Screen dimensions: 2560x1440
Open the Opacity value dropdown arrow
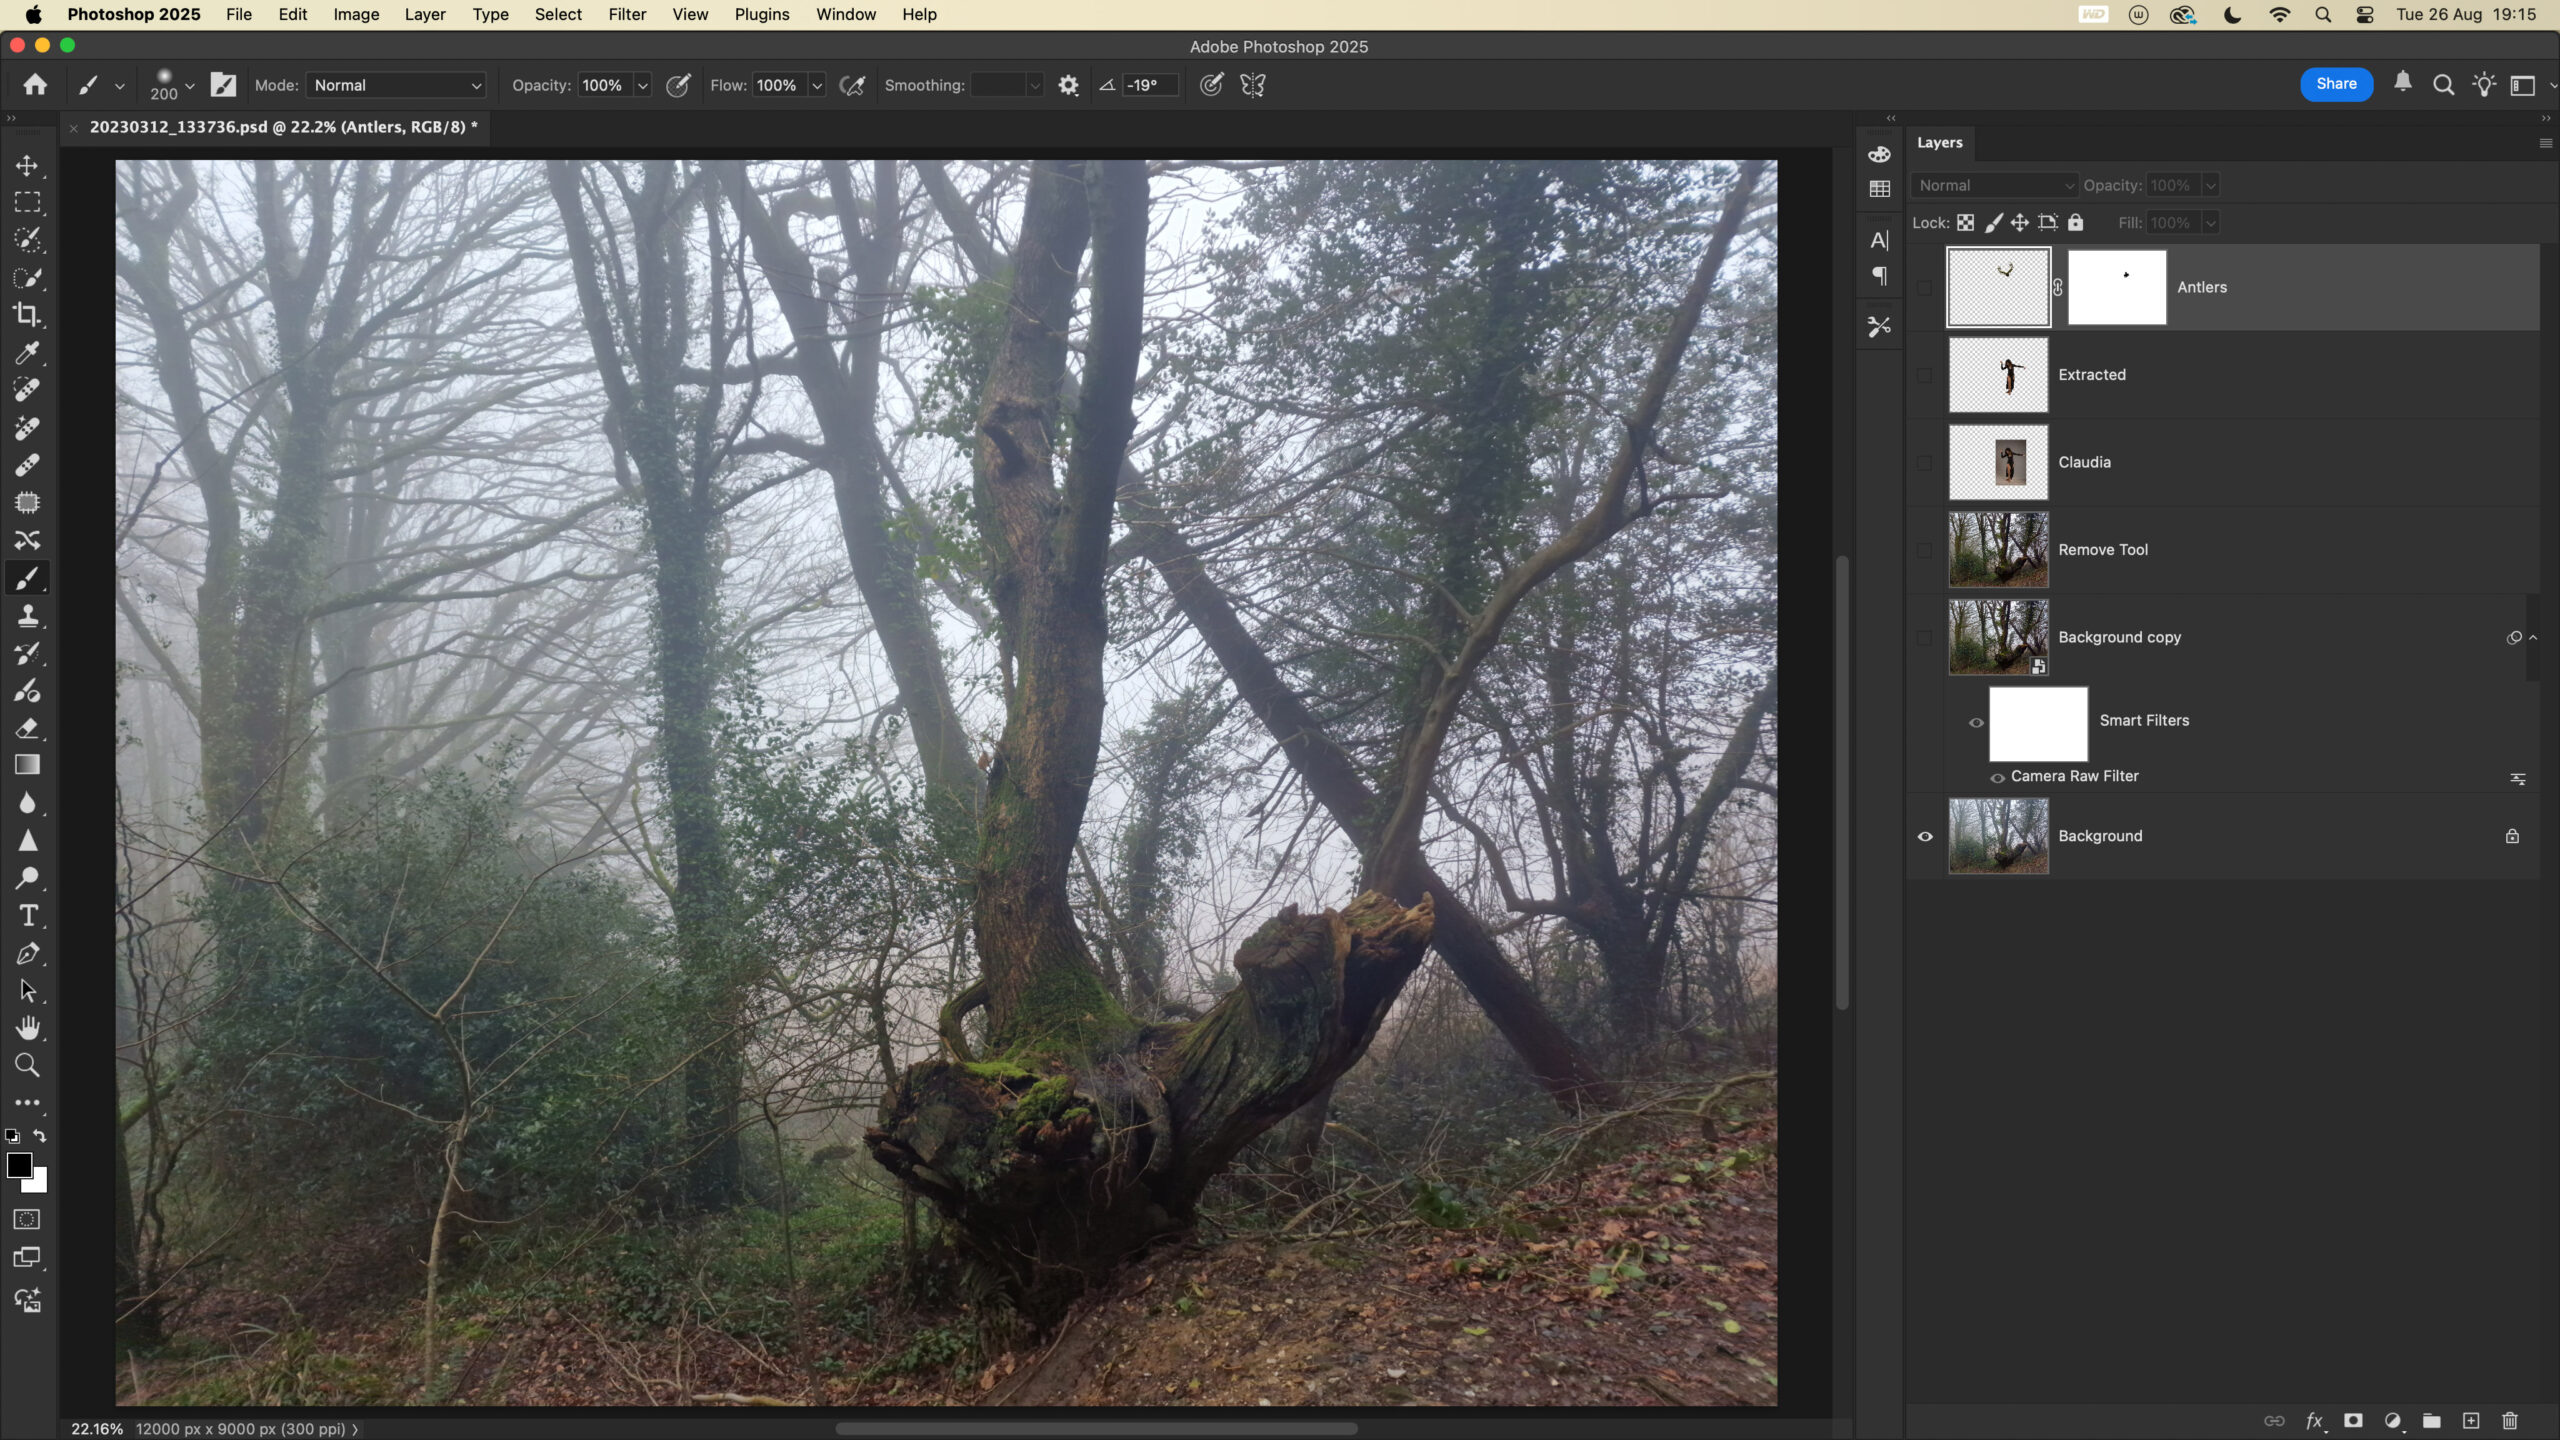(x=643, y=86)
